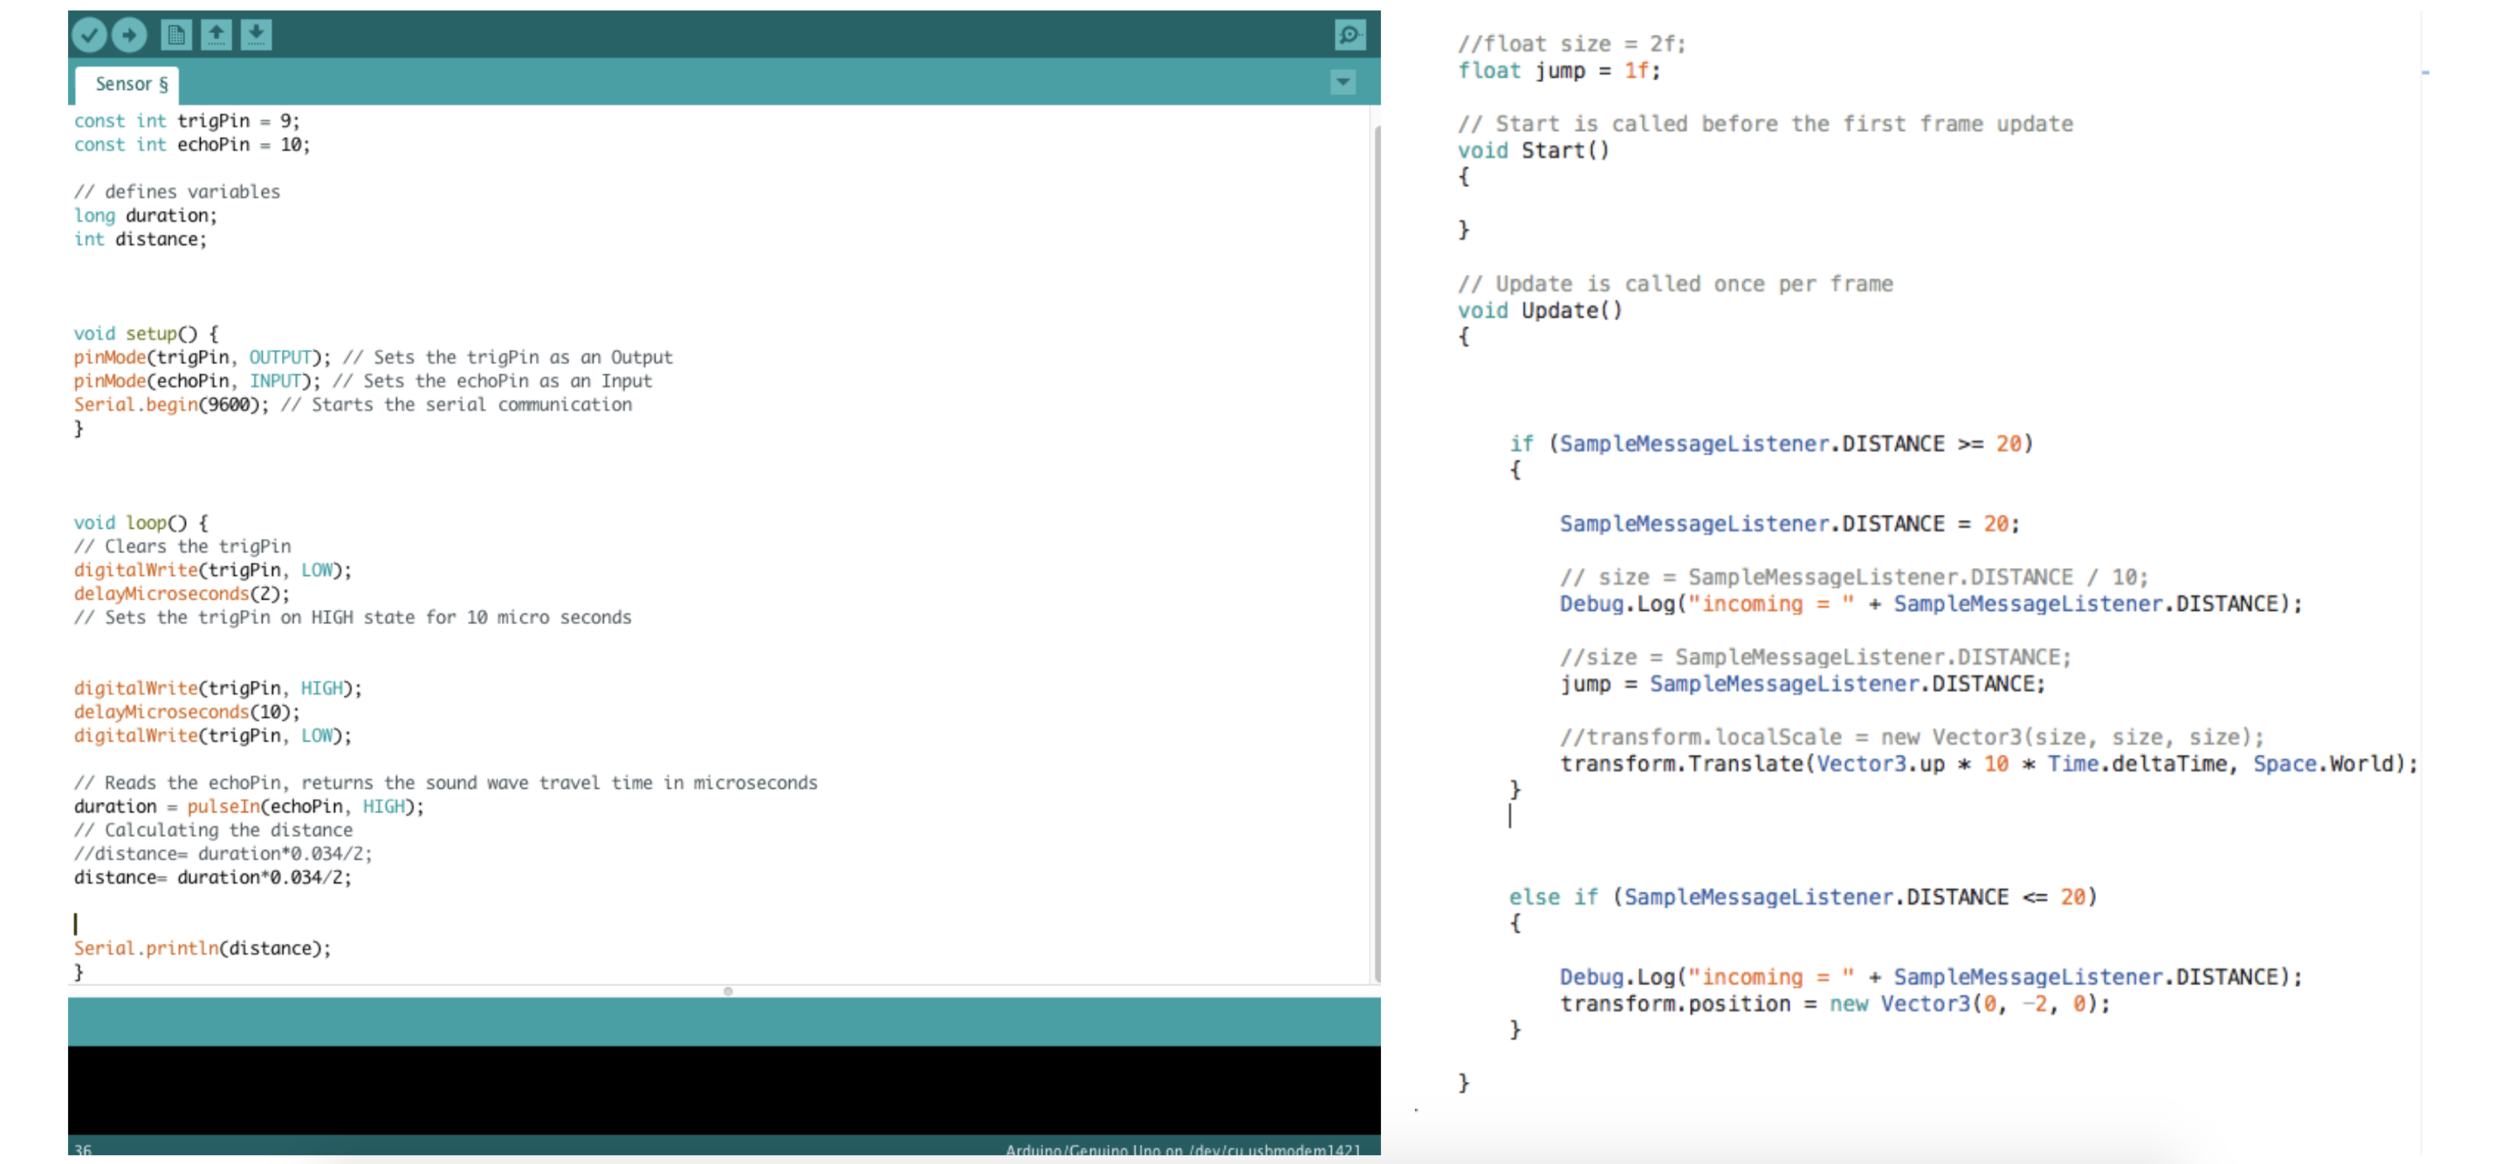Click the '// Calculating the distance' comment
Viewport: 2500px width, 1164px height.
pyautogui.click(x=213, y=831)
